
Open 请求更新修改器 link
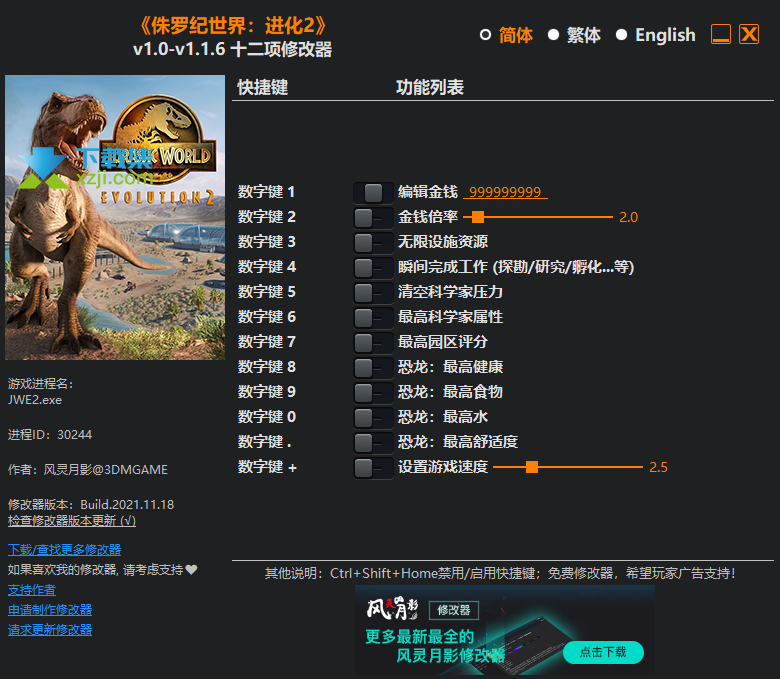point(50,630)
